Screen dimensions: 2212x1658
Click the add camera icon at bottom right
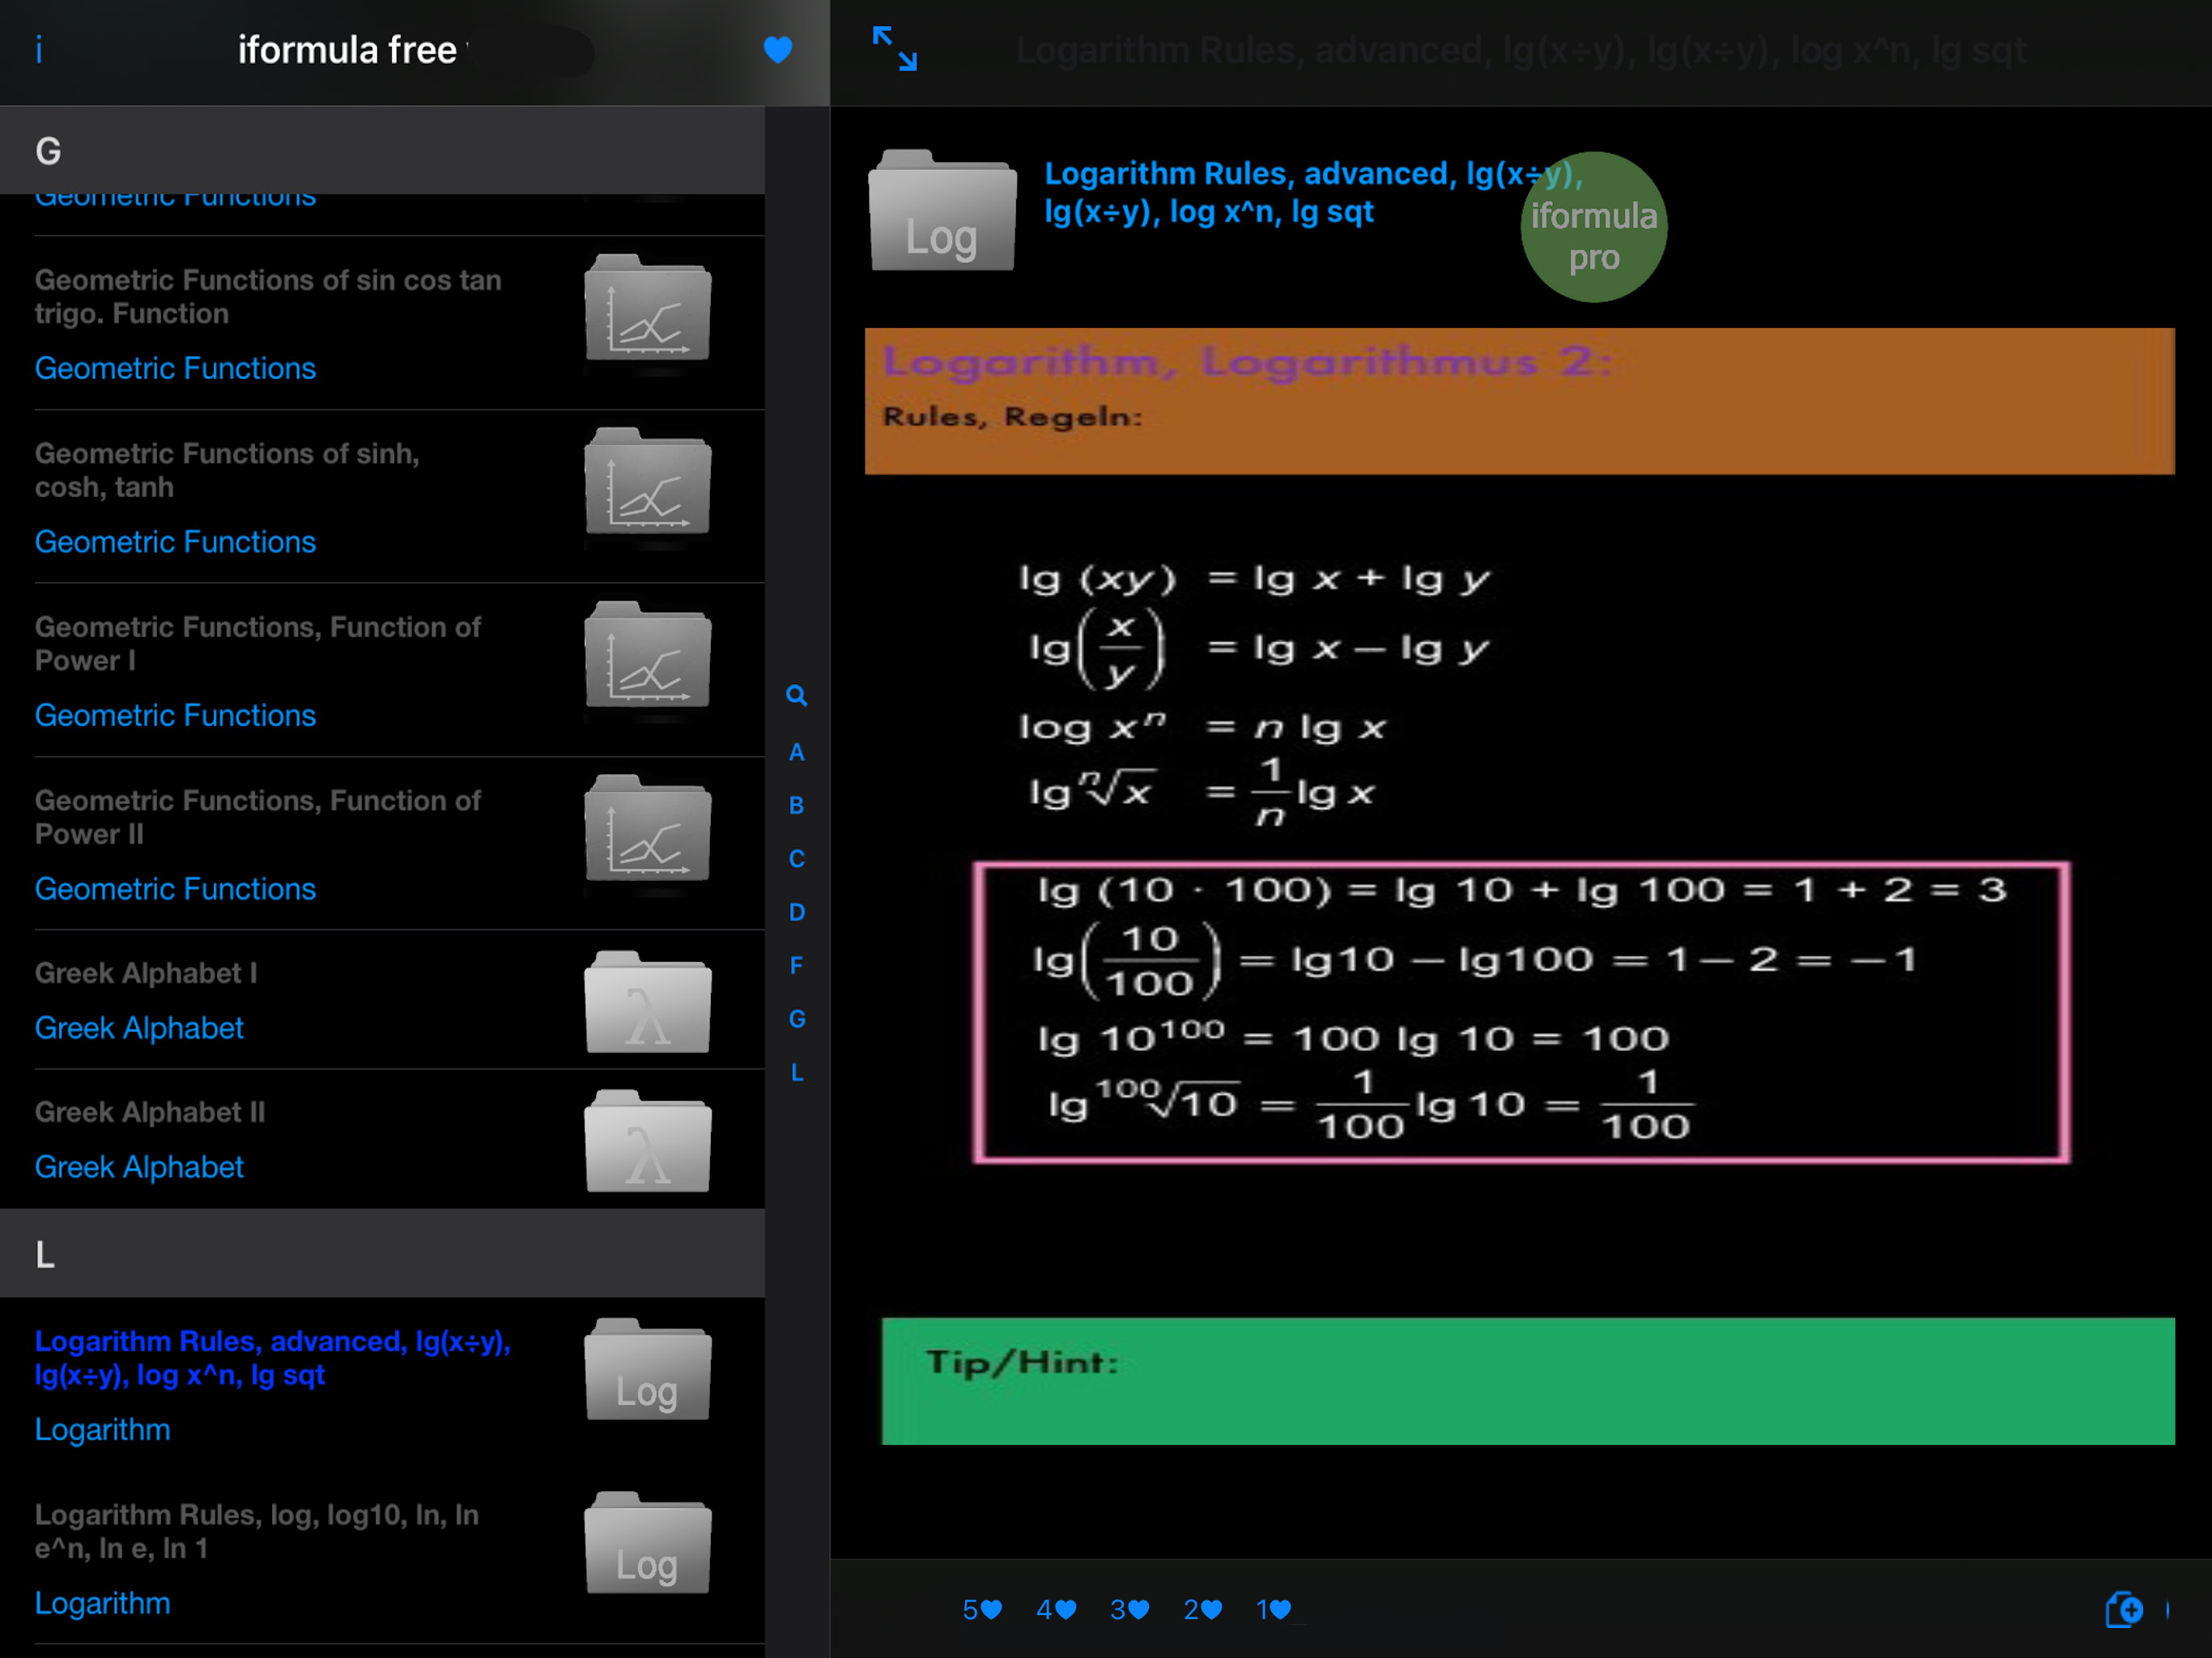(2125, 1609)
